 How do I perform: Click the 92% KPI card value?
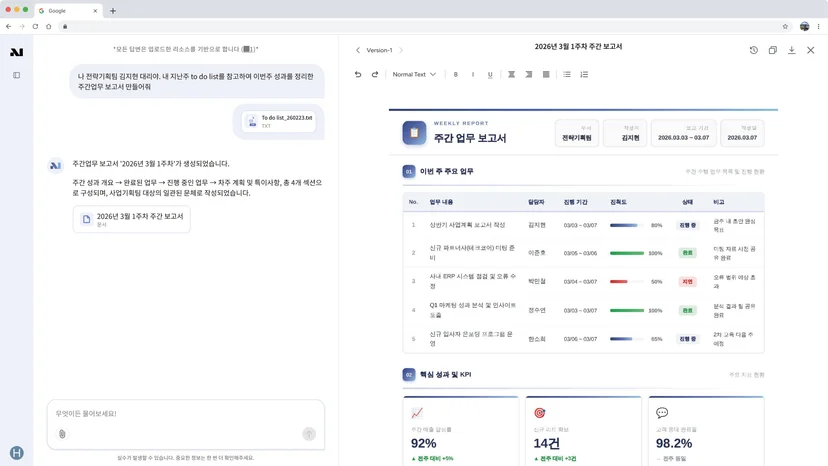pyautogui.click(x=424, y=443)
